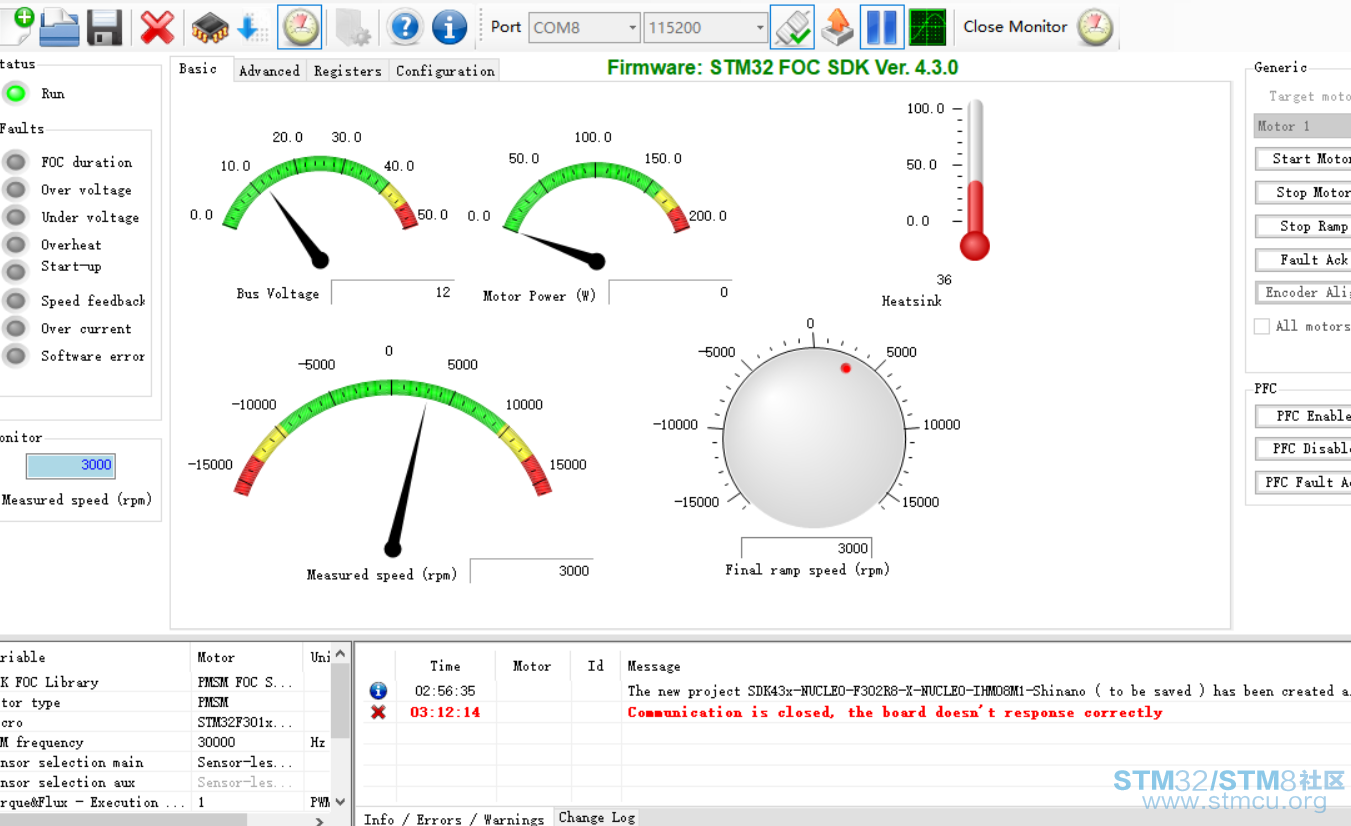Click the PFC Disable button
The width and height of the screenshot is (1351, 826).
pyautogui.click(x=1303, y=449)
